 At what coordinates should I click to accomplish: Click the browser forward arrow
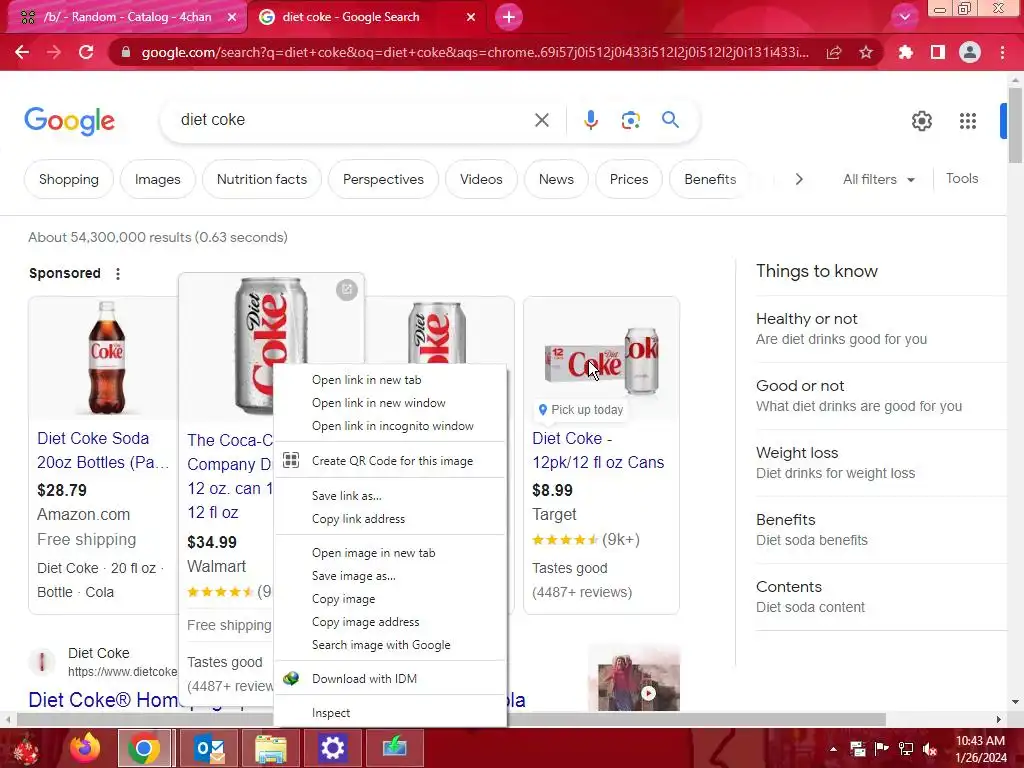54,52
